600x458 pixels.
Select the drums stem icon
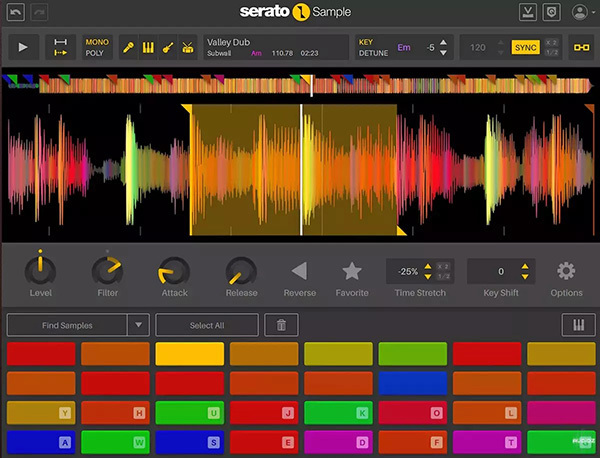coord(188,47)
